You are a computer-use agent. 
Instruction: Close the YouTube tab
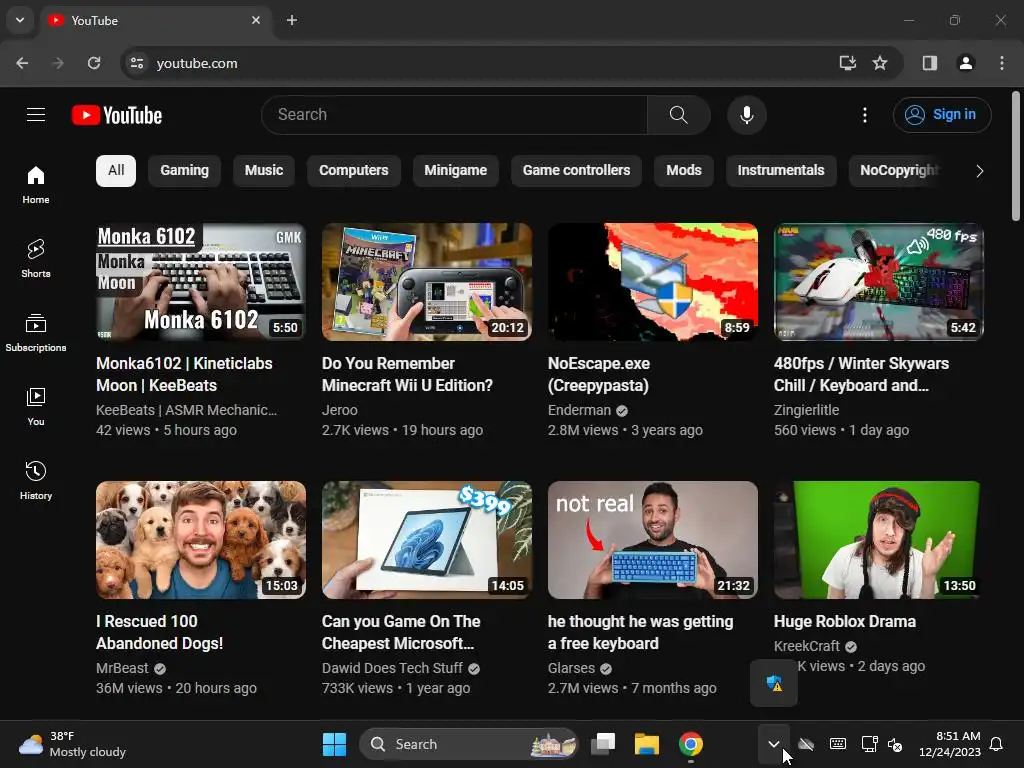click(256, 20)
